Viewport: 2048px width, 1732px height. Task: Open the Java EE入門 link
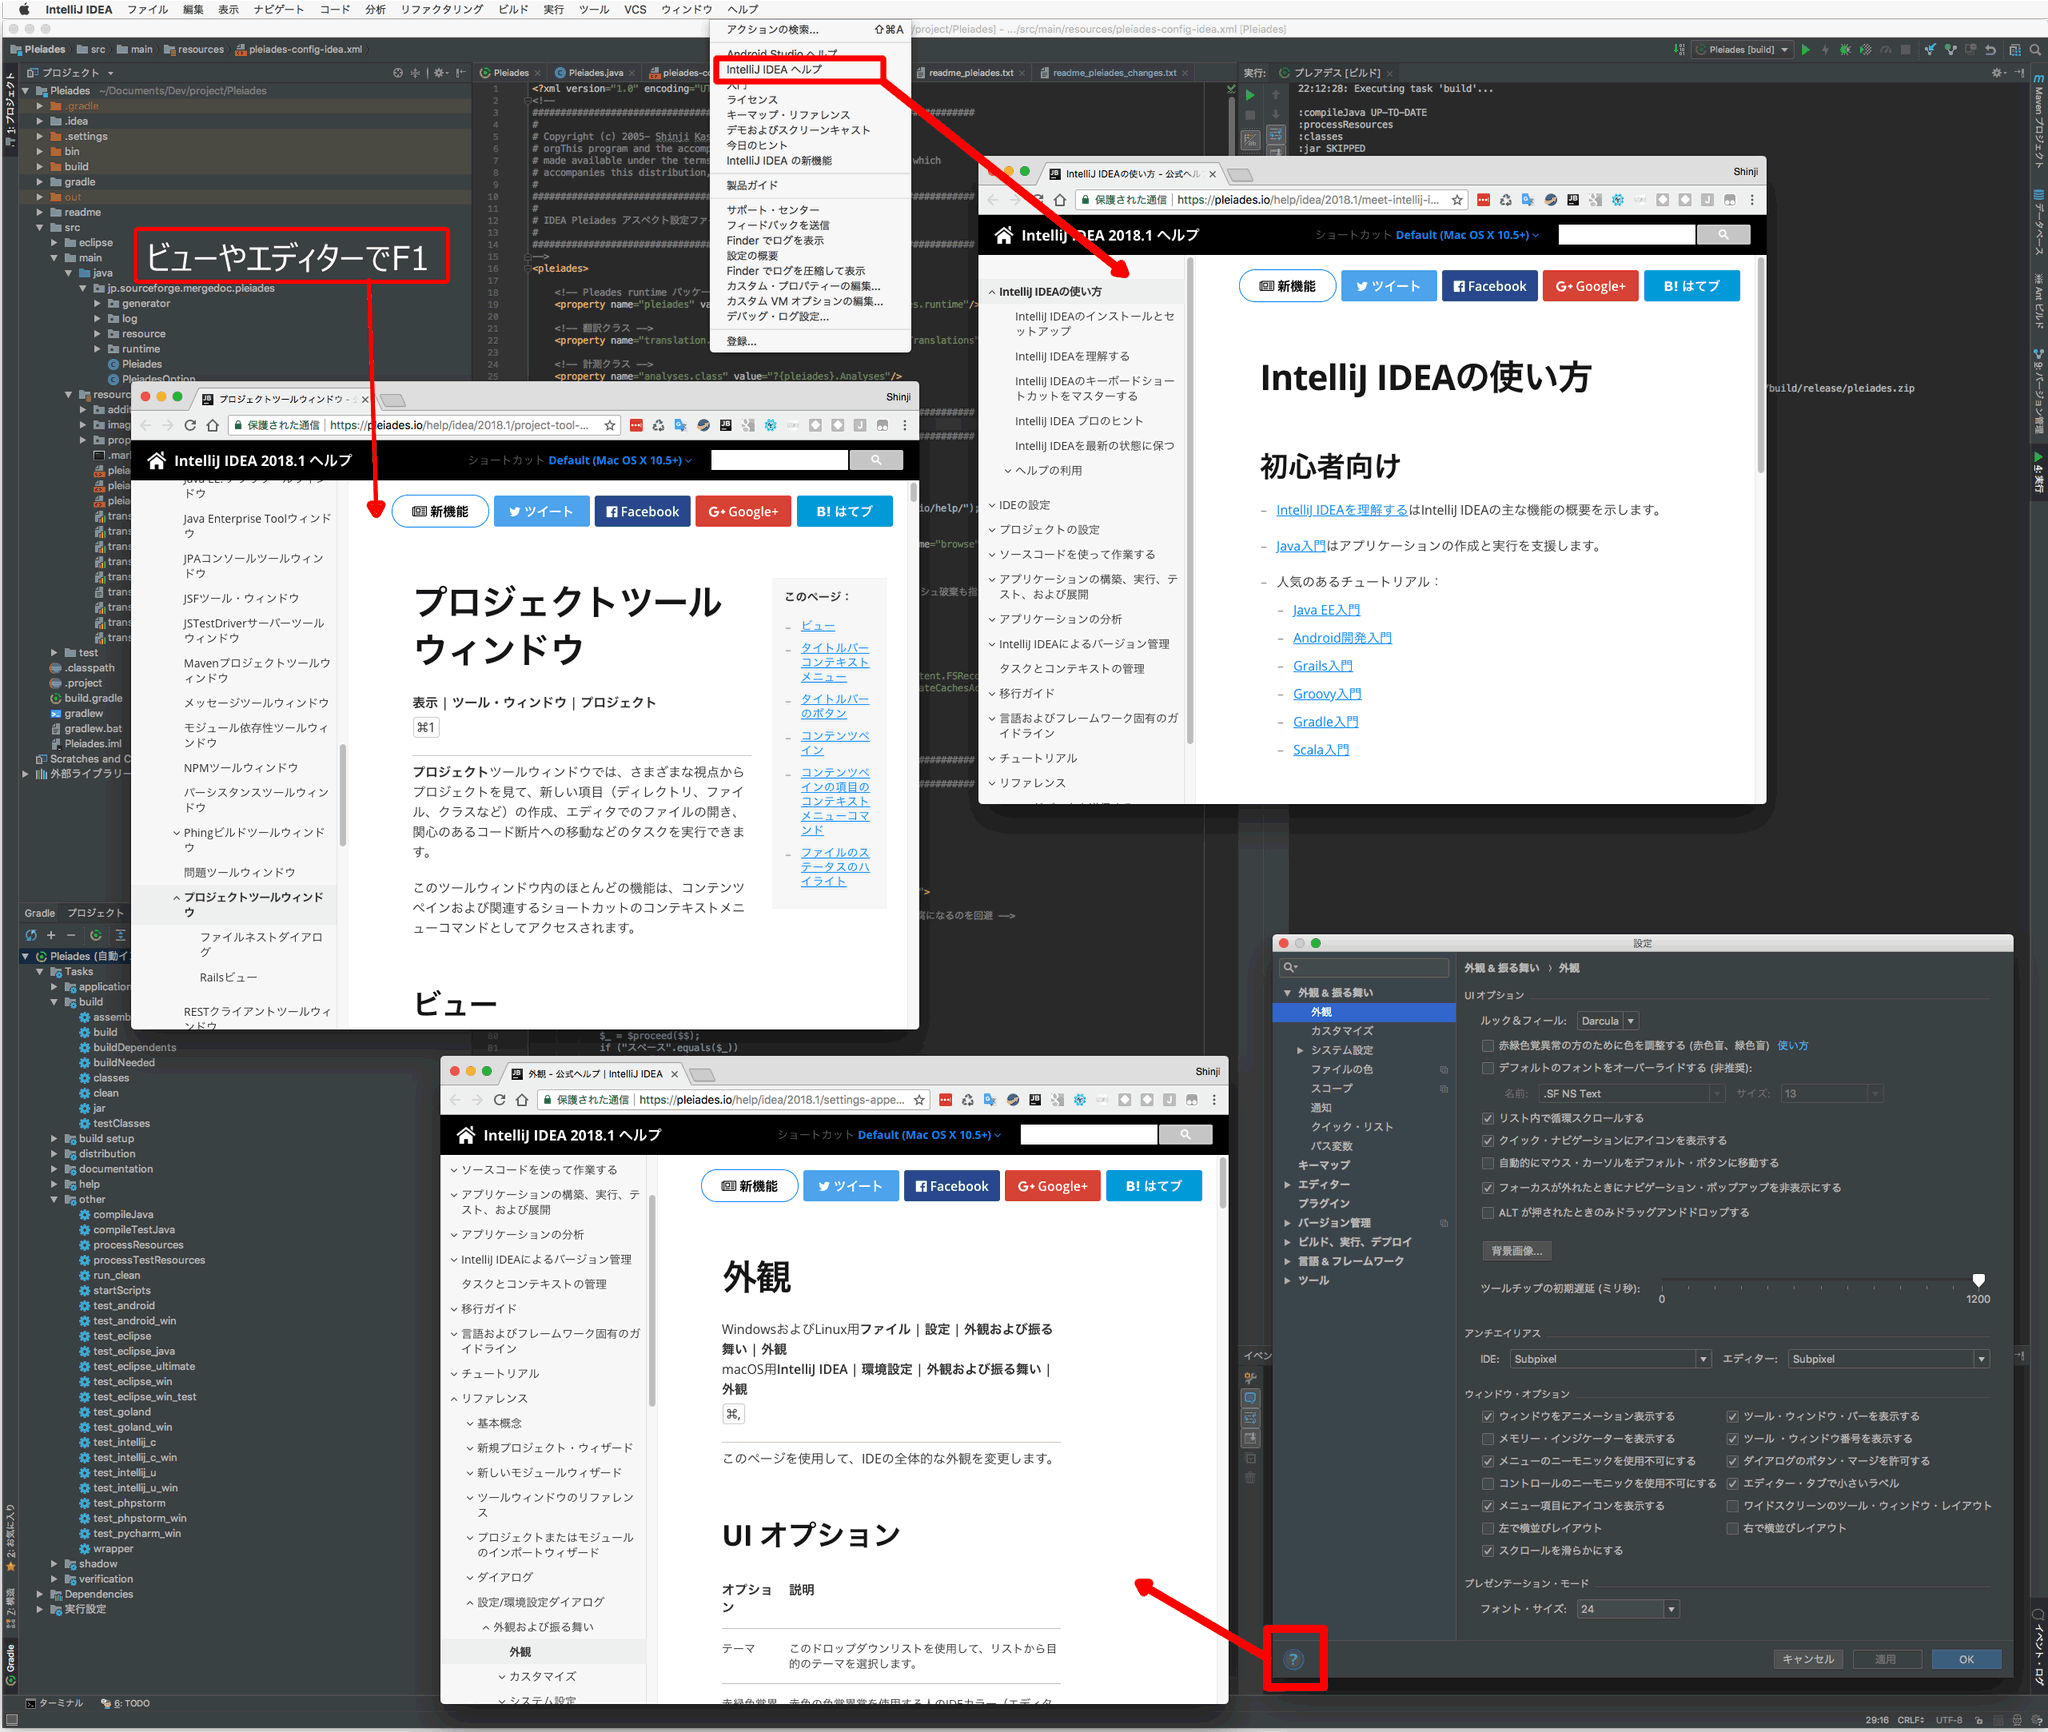point(1326,610)
